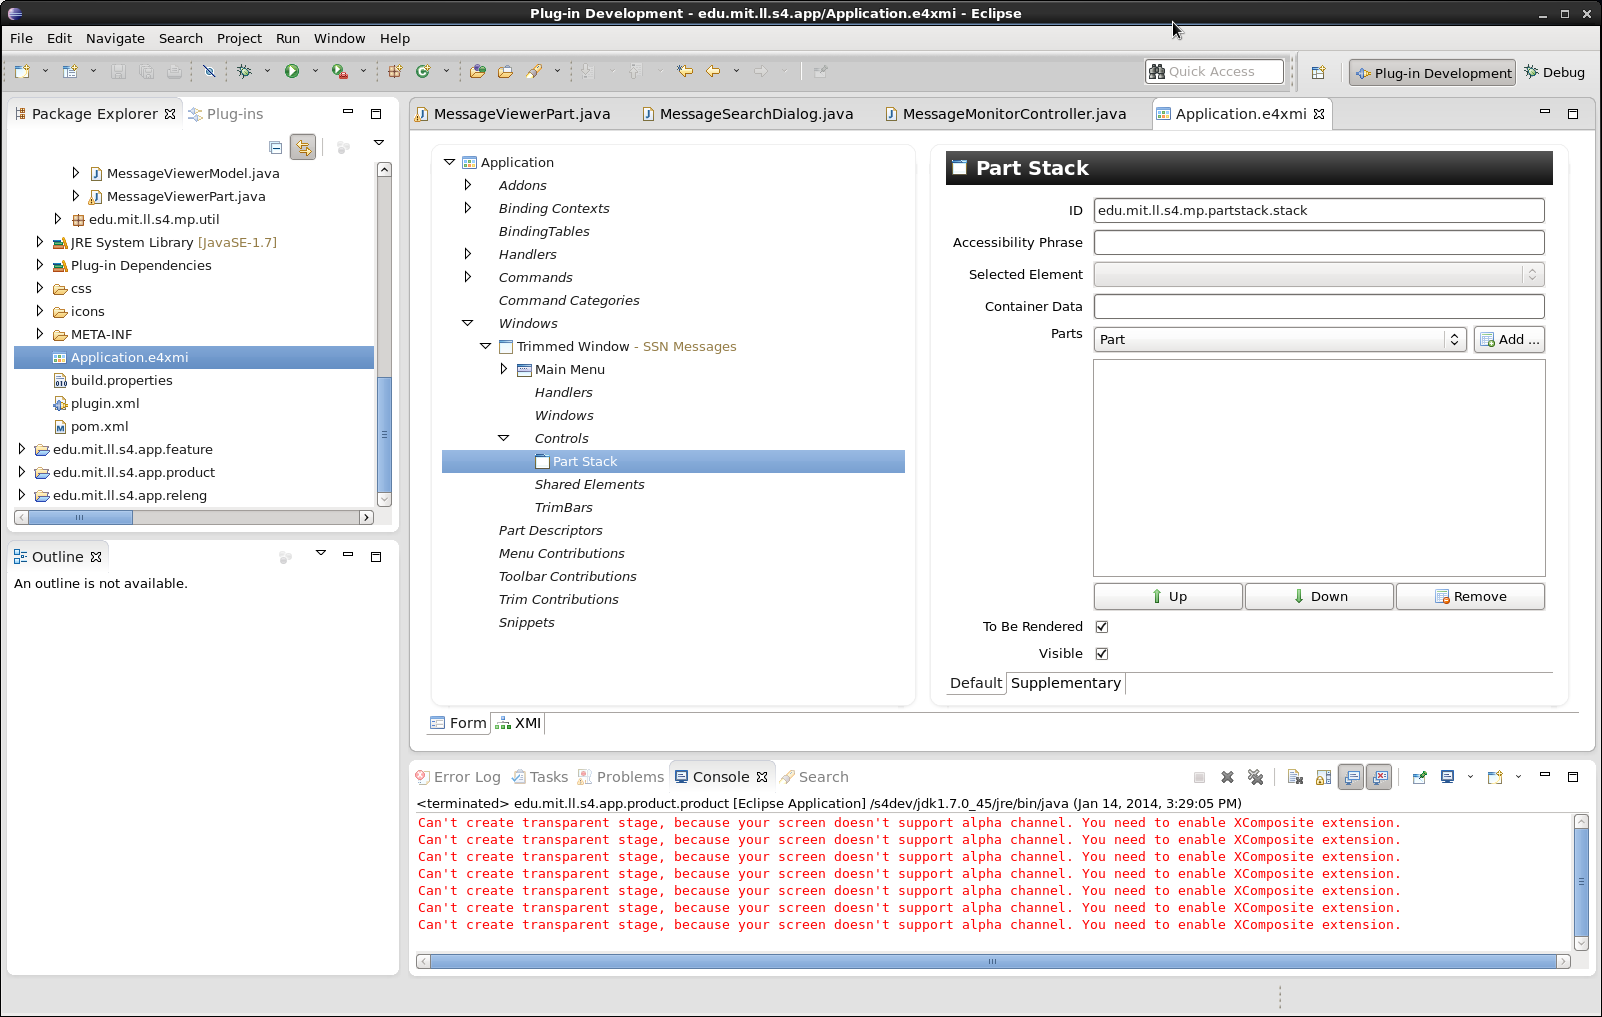Collapse the Controls tree node
The height and width of the screenshot is (1017, 1602).
tap(503, 438)
